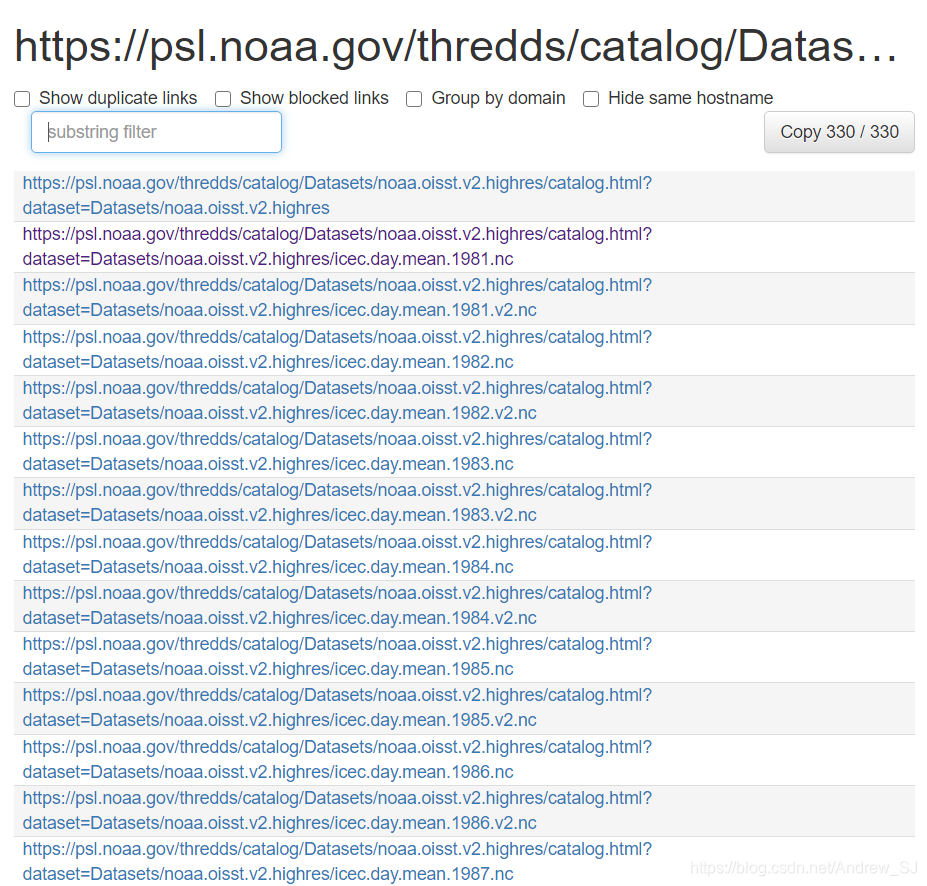This screenshot has height=886, width=927.
Task: Open the icec.day.mean.1987.nc link
Action: [x=337, y=861]
